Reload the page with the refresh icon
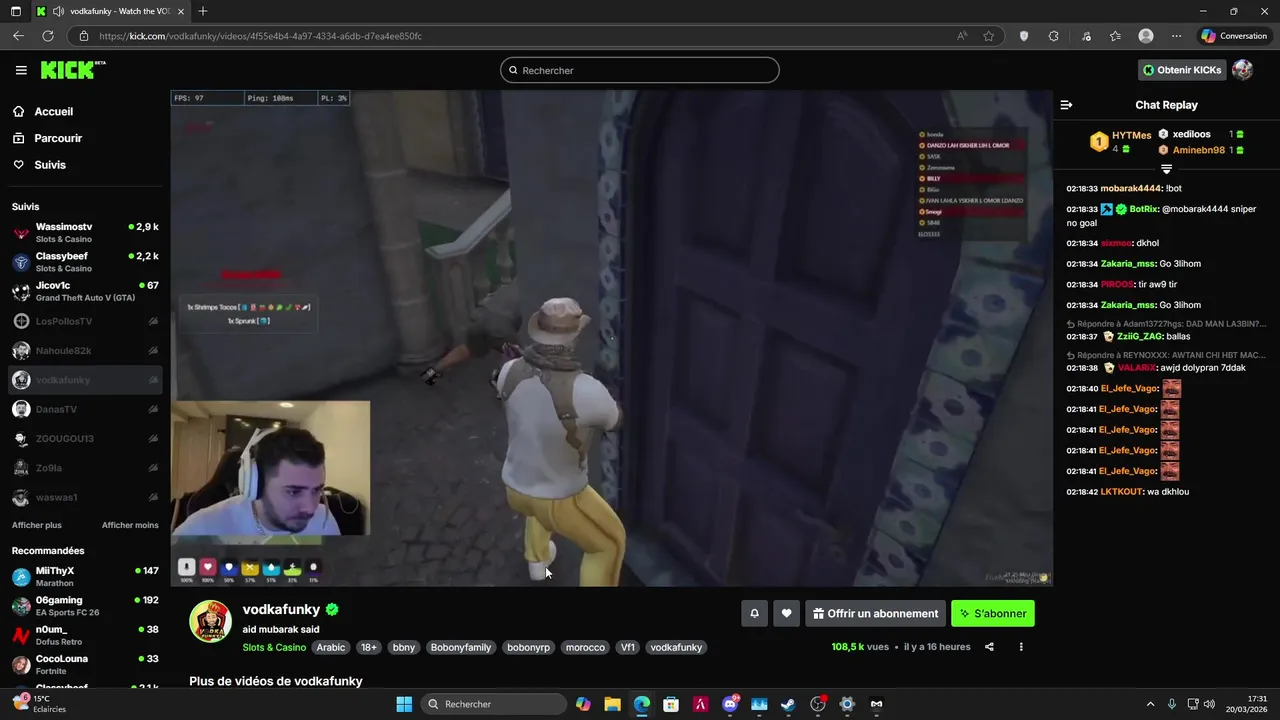This screenshot has height=720, width=1280. pyautogui.click(x=47, y=36)
